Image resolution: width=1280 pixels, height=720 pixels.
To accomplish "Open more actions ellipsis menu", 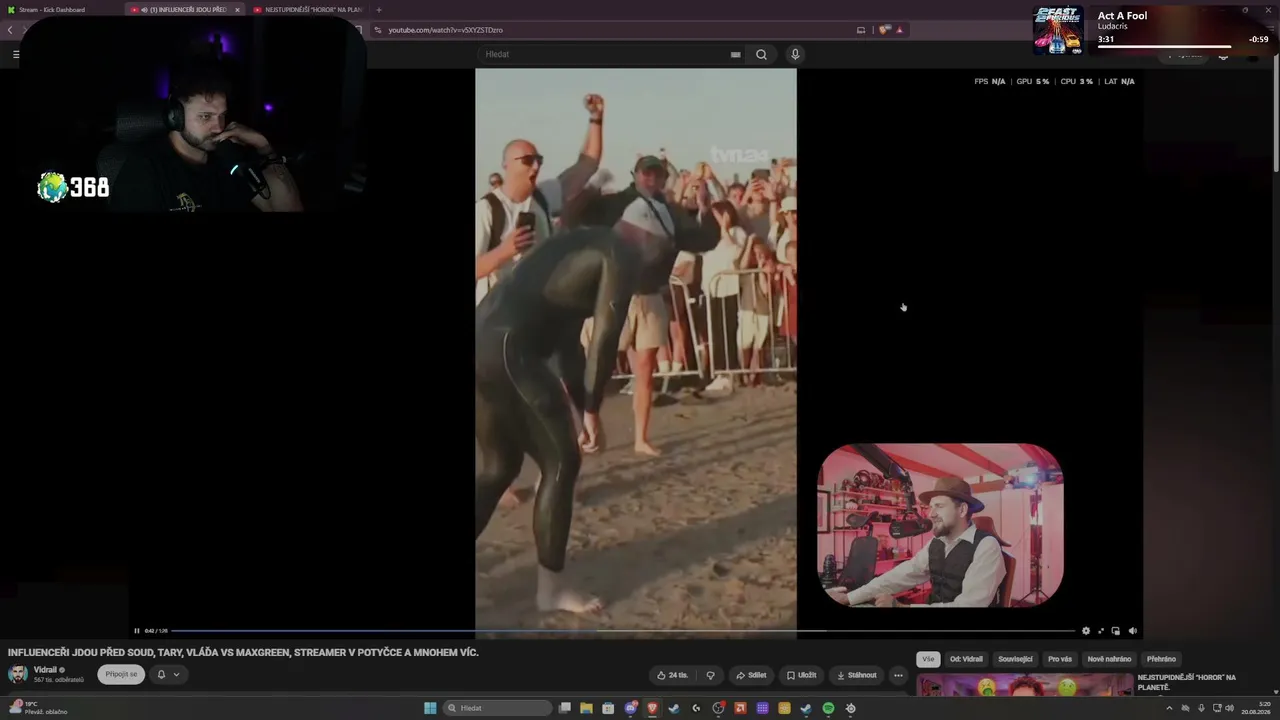I will [898, 675].
